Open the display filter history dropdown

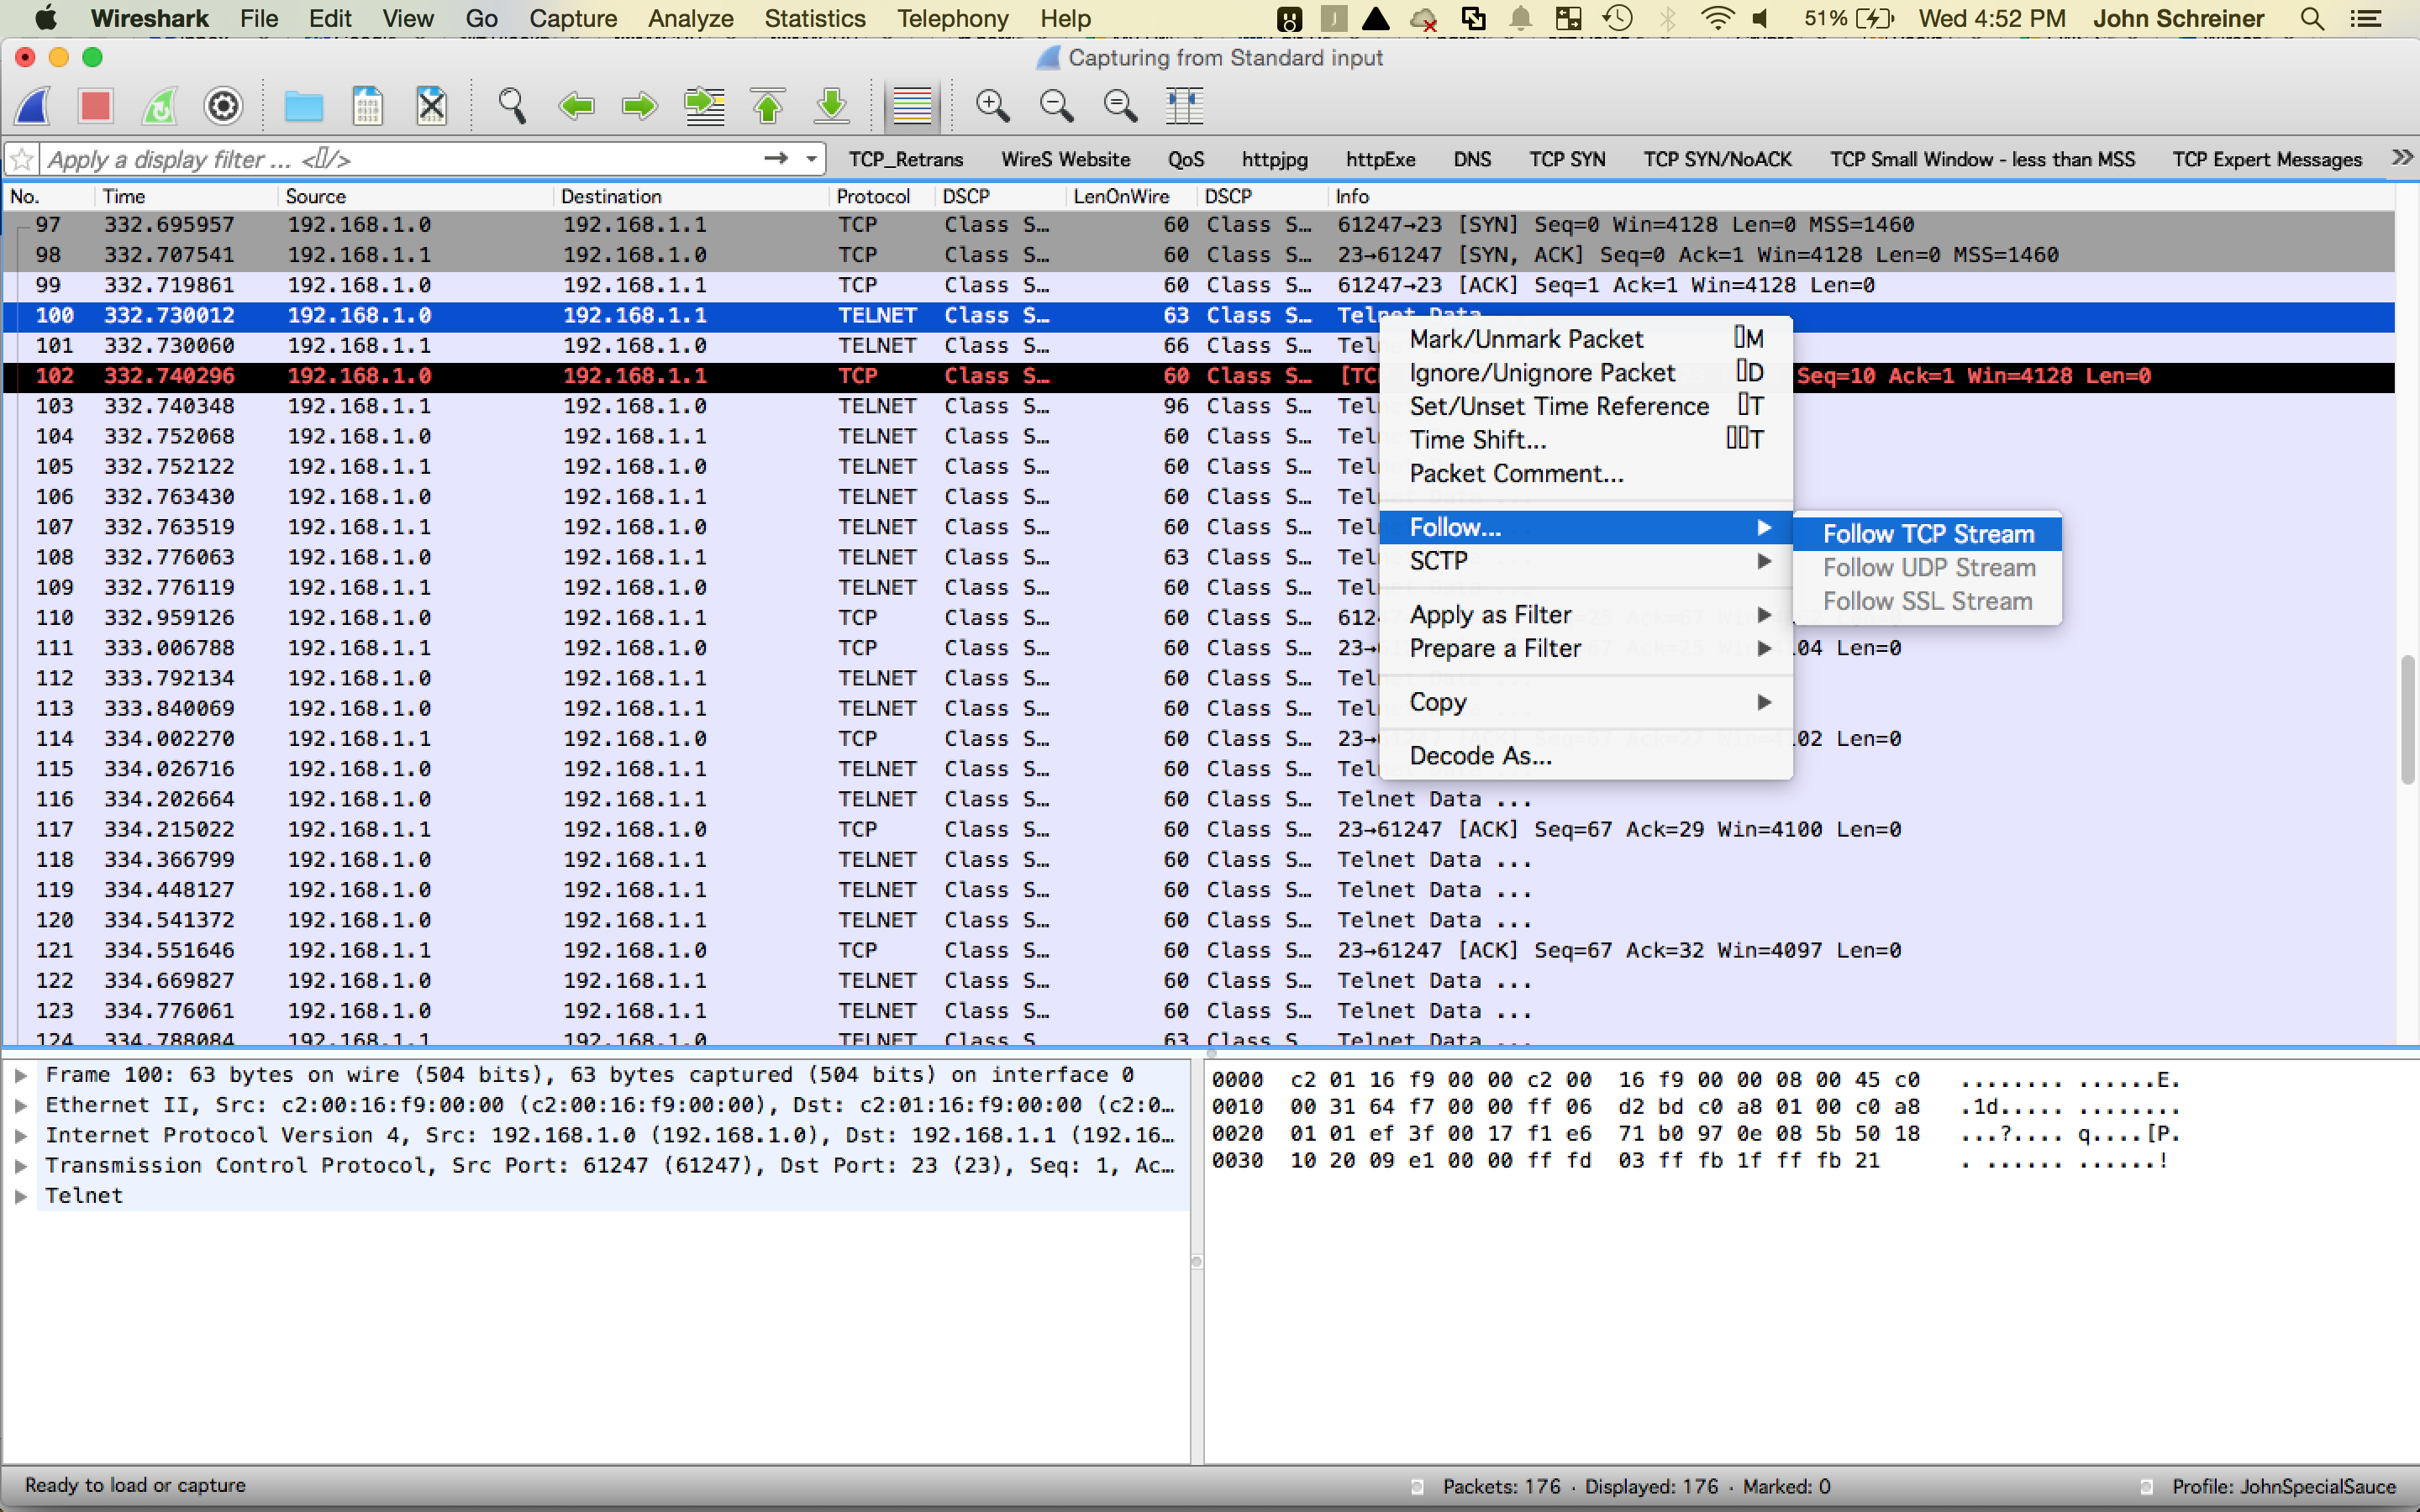[812, 158]
